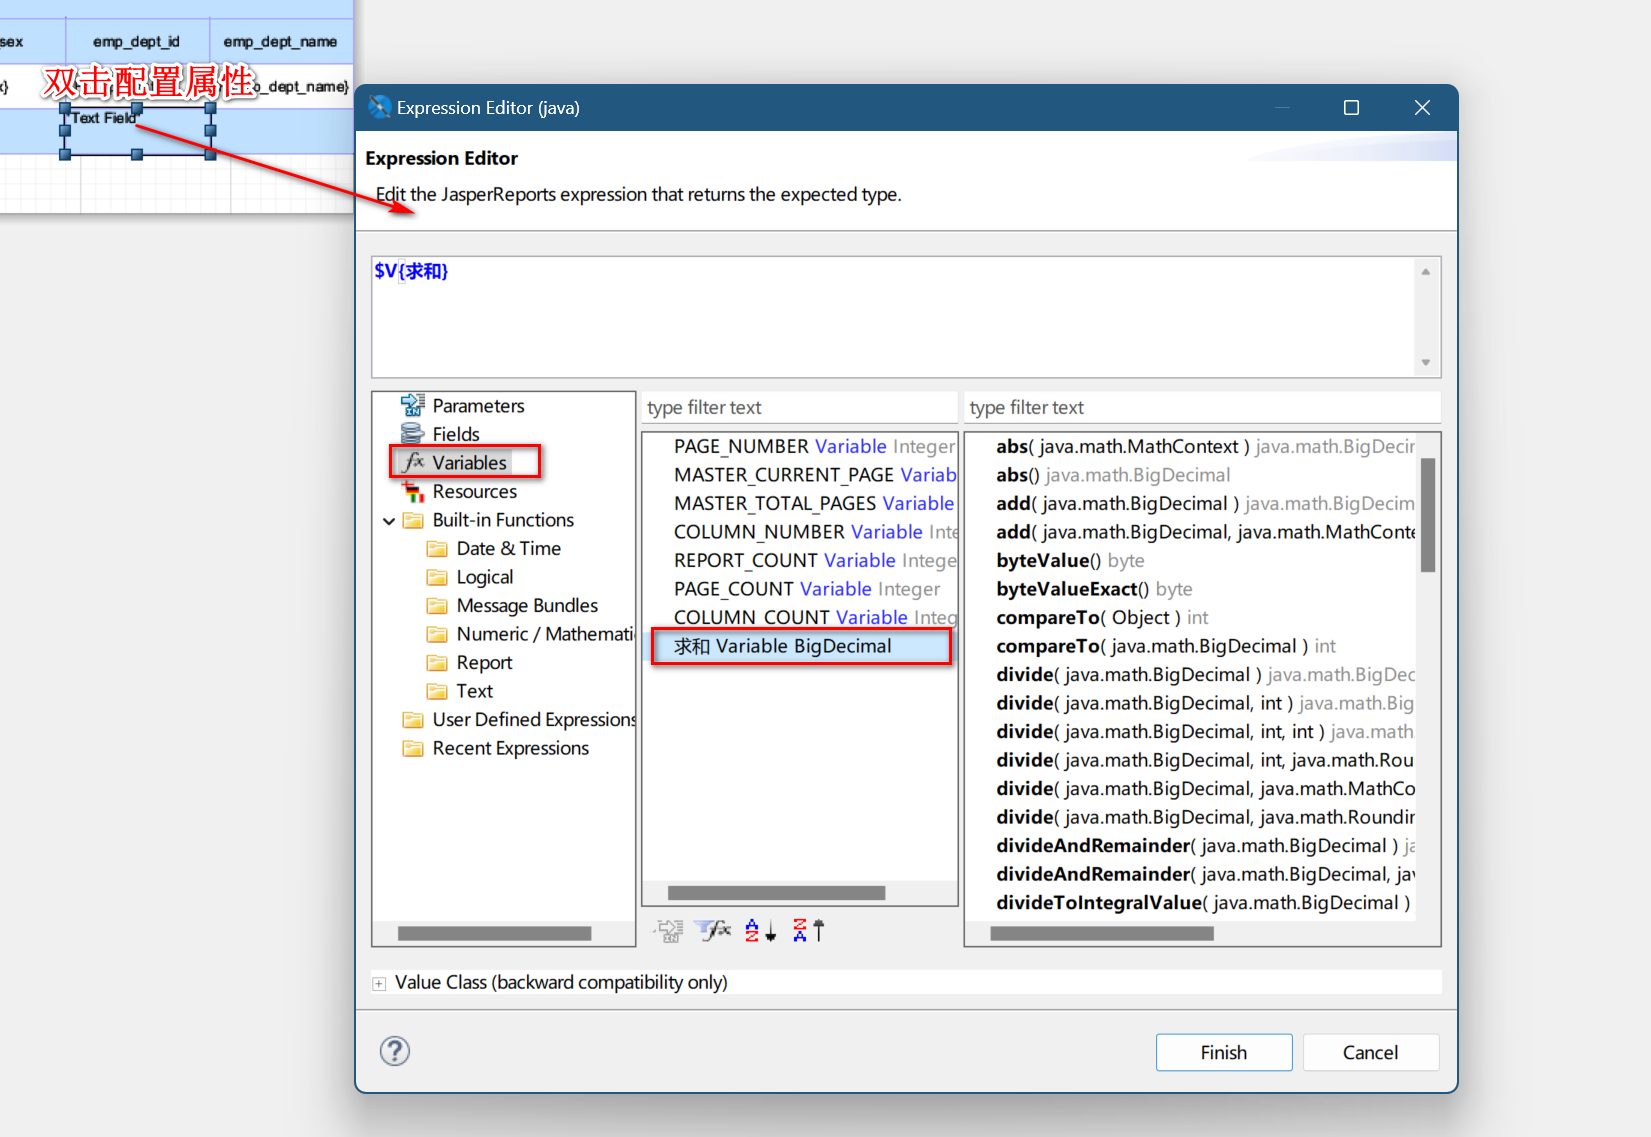Screen dimensions: 1651x1137
Task: Select the User Defined Expressions folder
Action: (x=533, y=719)
